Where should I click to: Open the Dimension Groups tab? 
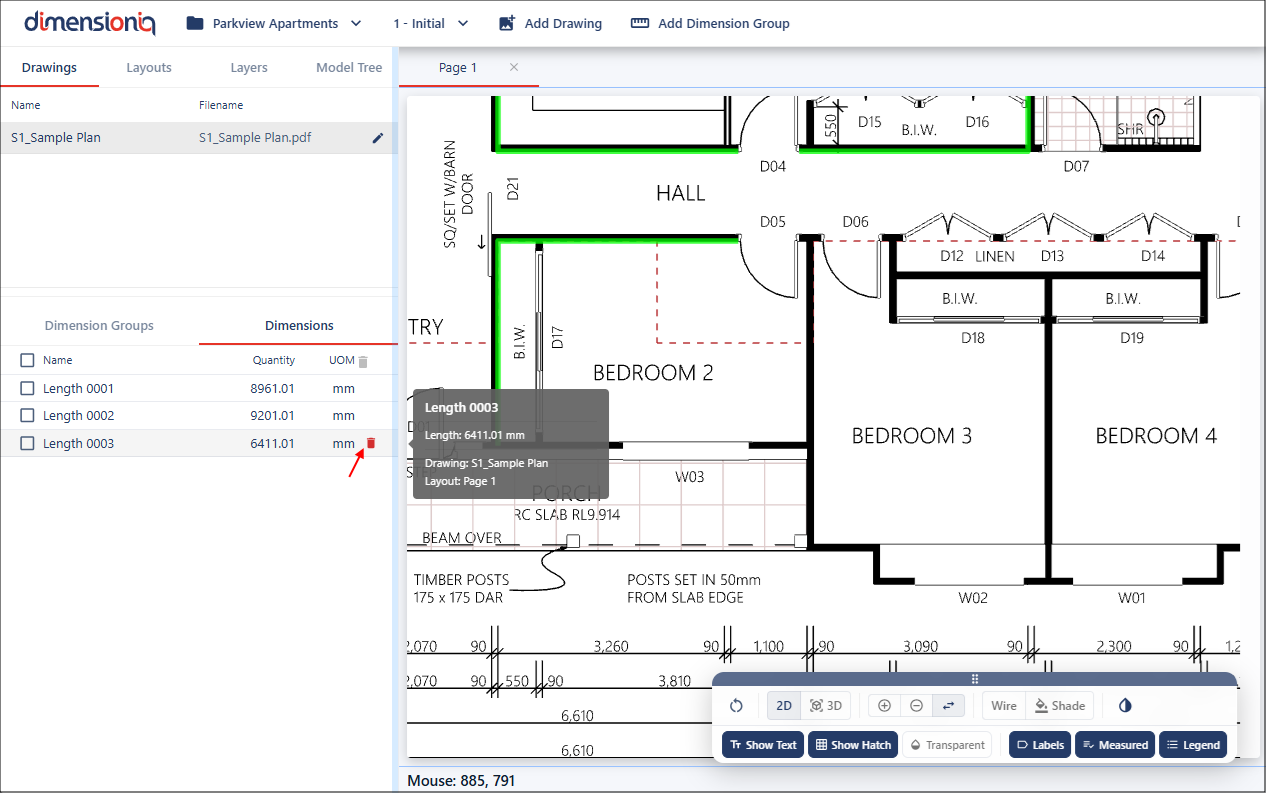pos(99,325)
